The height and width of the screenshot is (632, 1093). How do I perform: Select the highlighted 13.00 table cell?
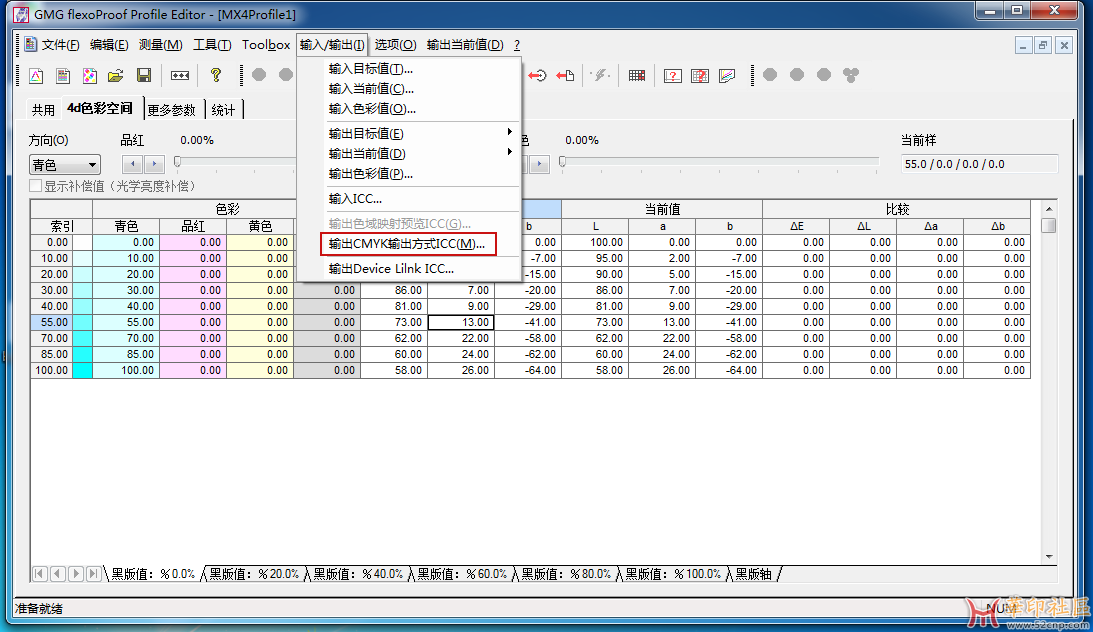point(461,322)
